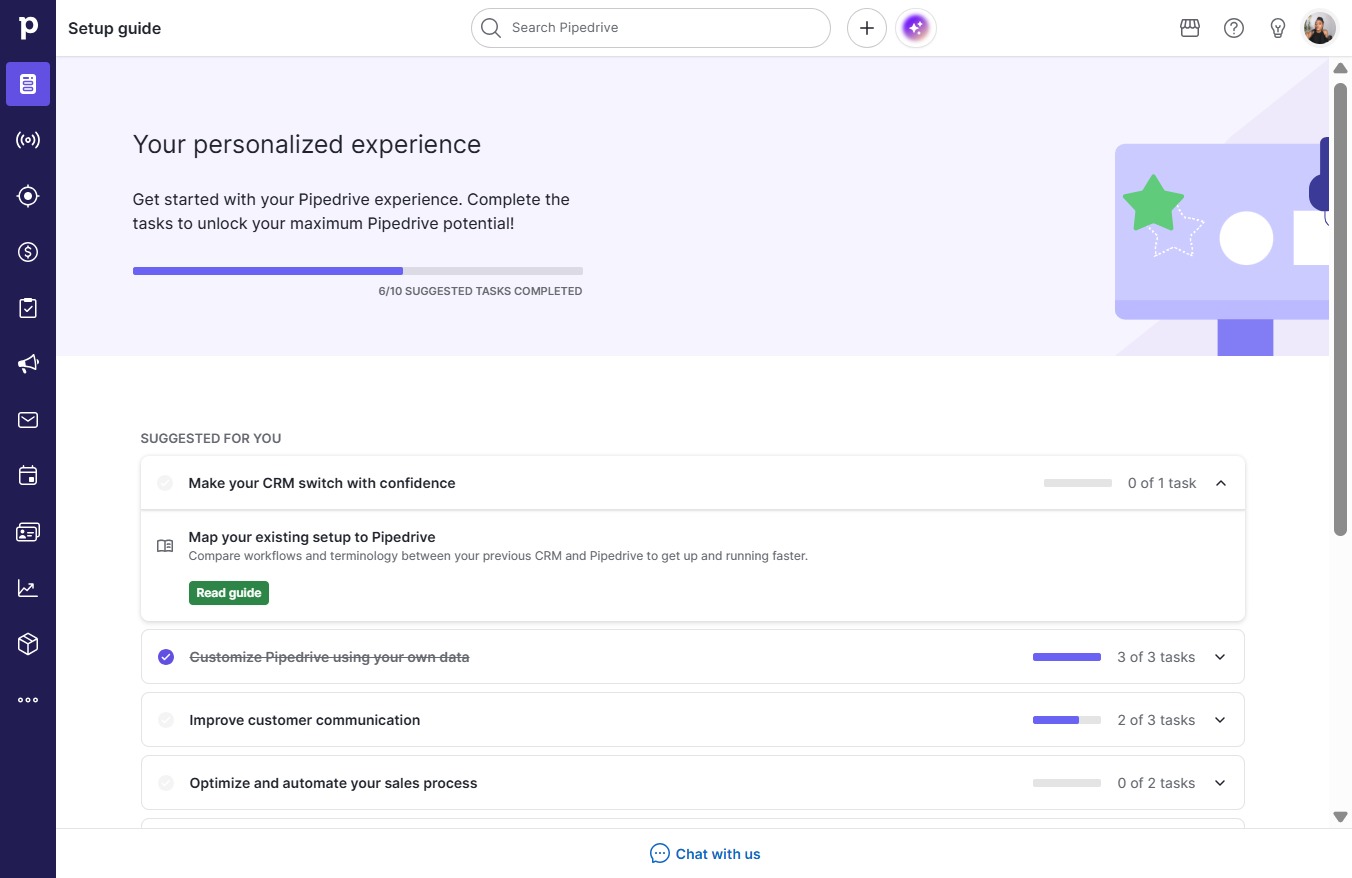Click the '0 of 1 task' counter
Screen dimensions: 1352x878
coord(1162,483)
